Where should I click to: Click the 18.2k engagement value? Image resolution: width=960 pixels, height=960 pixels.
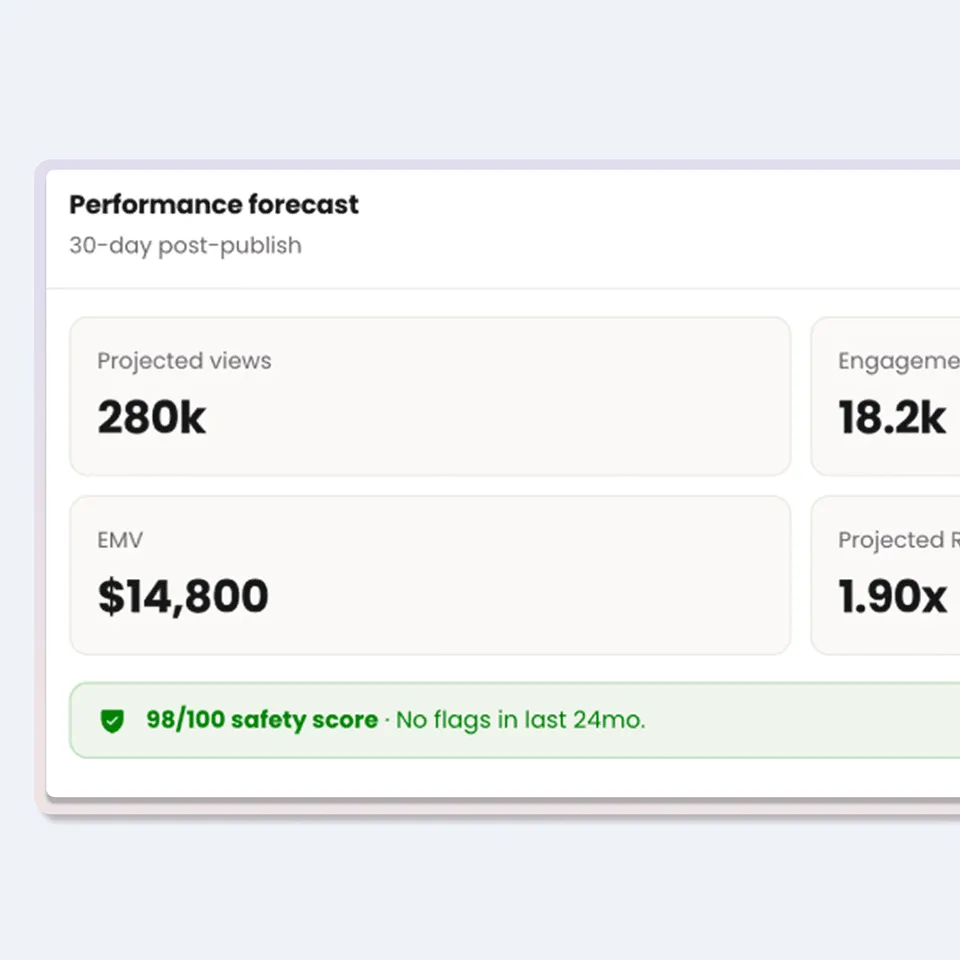tap(892, 418)
